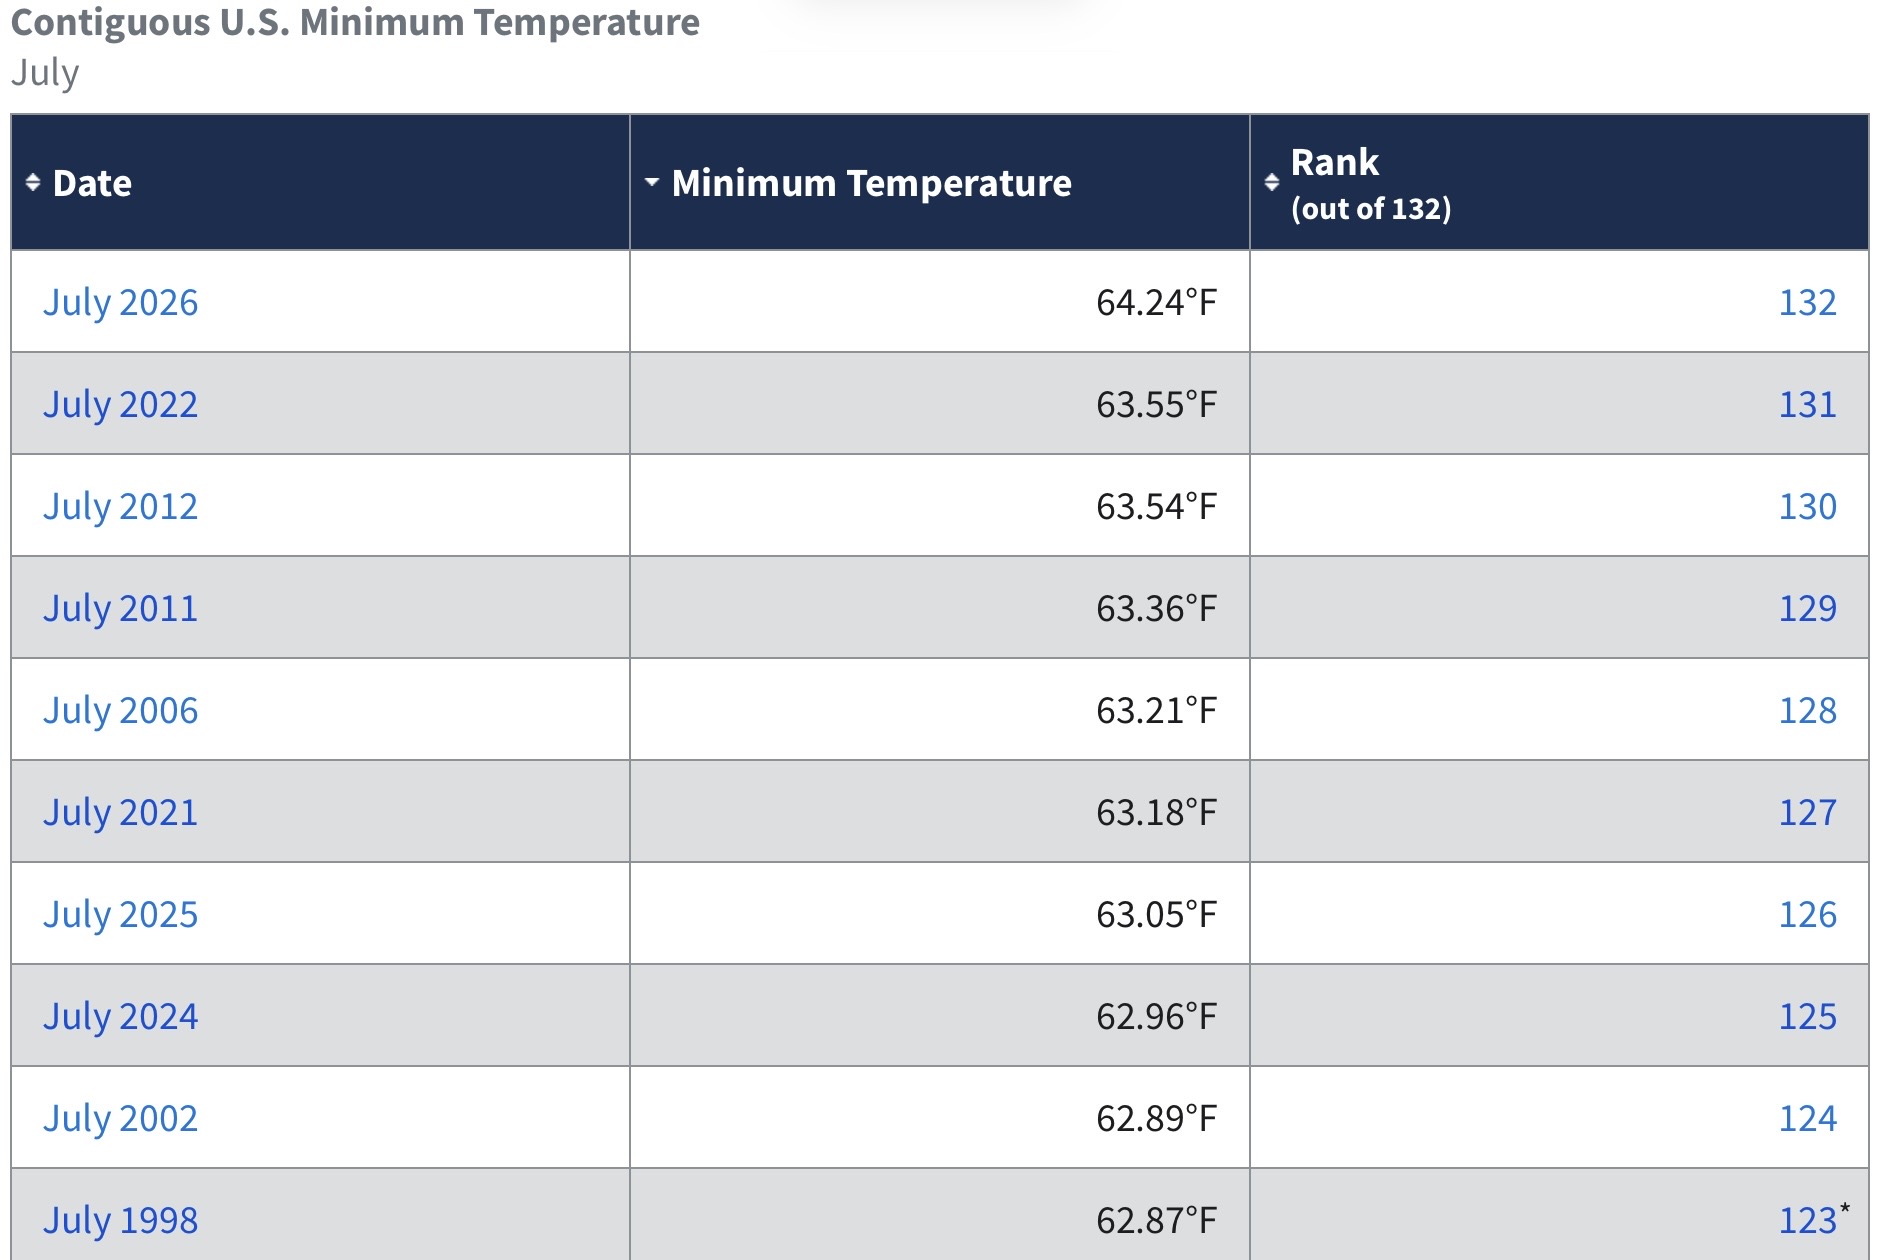Image resolution: width=1887 pixels, height=1260 pixels.
Task: Open the July 1998 link
Action: click(x=121, y=1220)
